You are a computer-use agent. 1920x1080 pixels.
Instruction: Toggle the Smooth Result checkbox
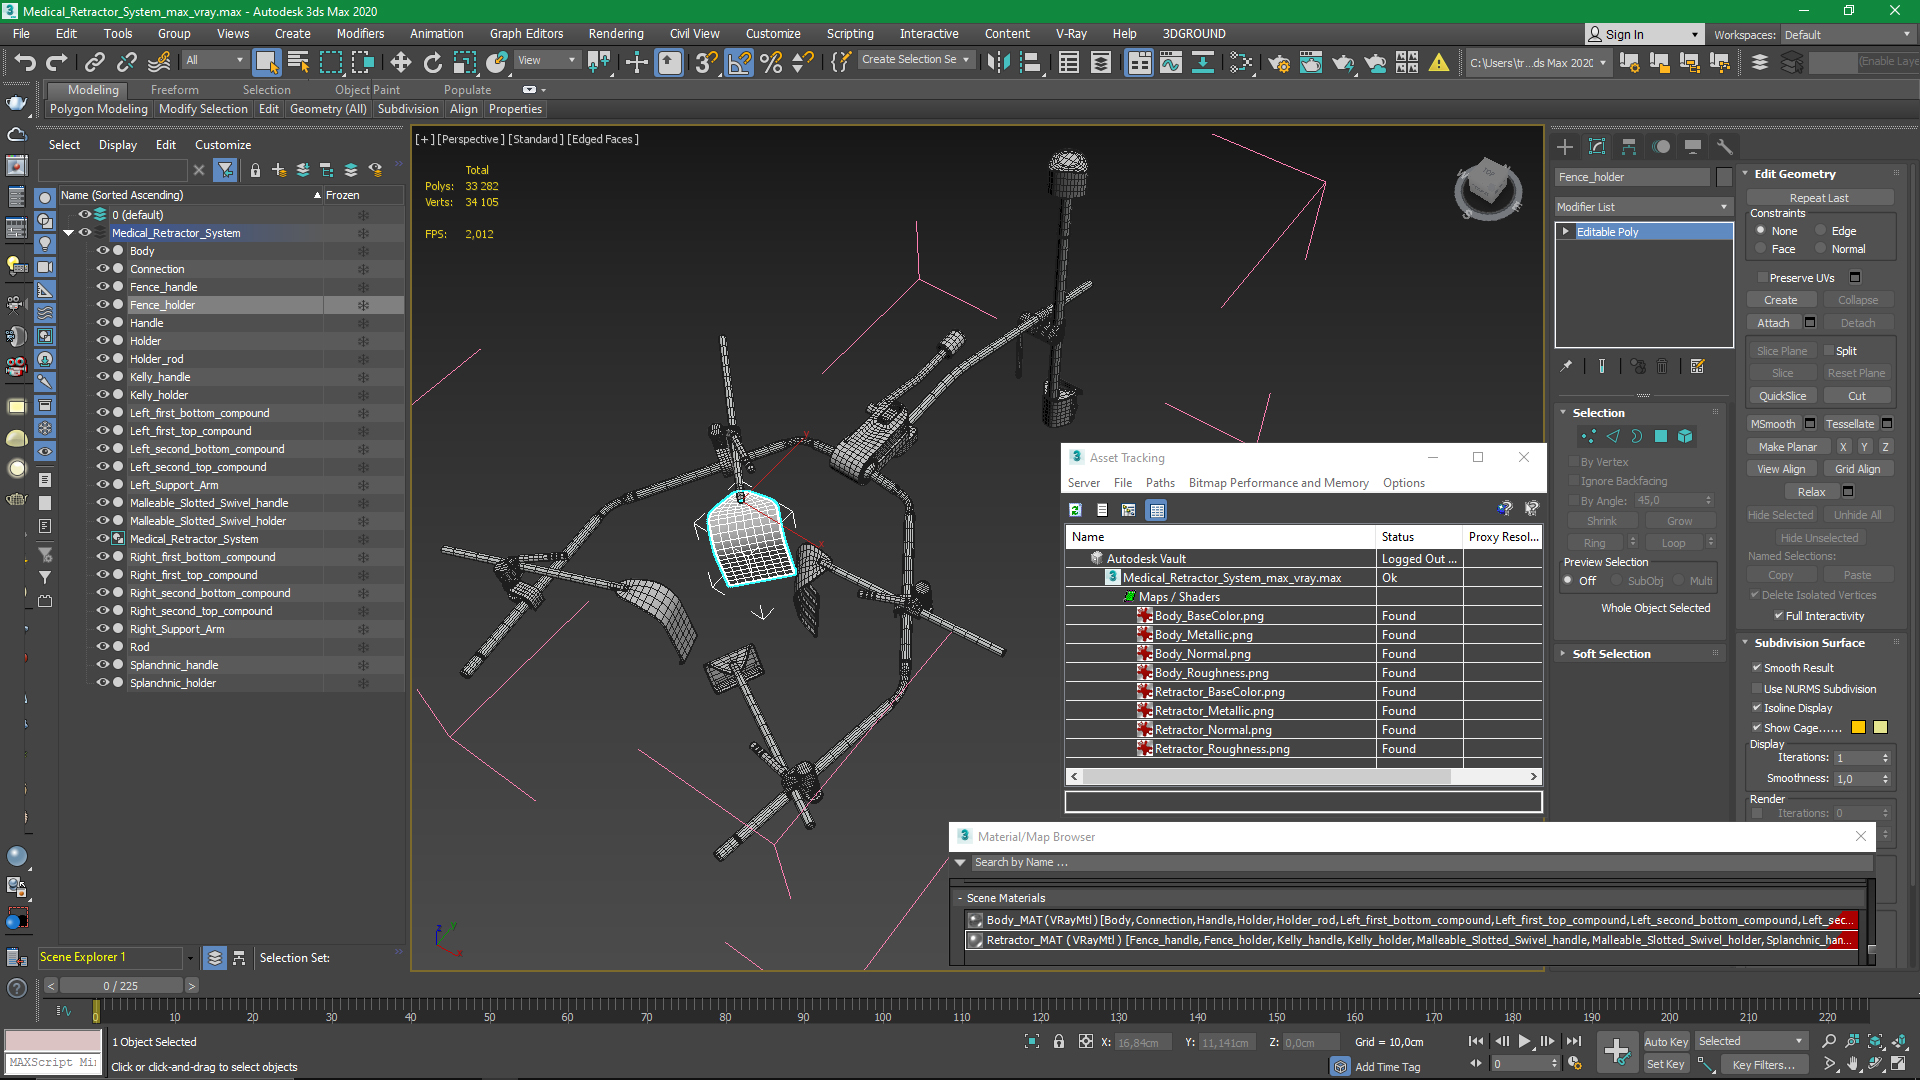(1757, 668)
